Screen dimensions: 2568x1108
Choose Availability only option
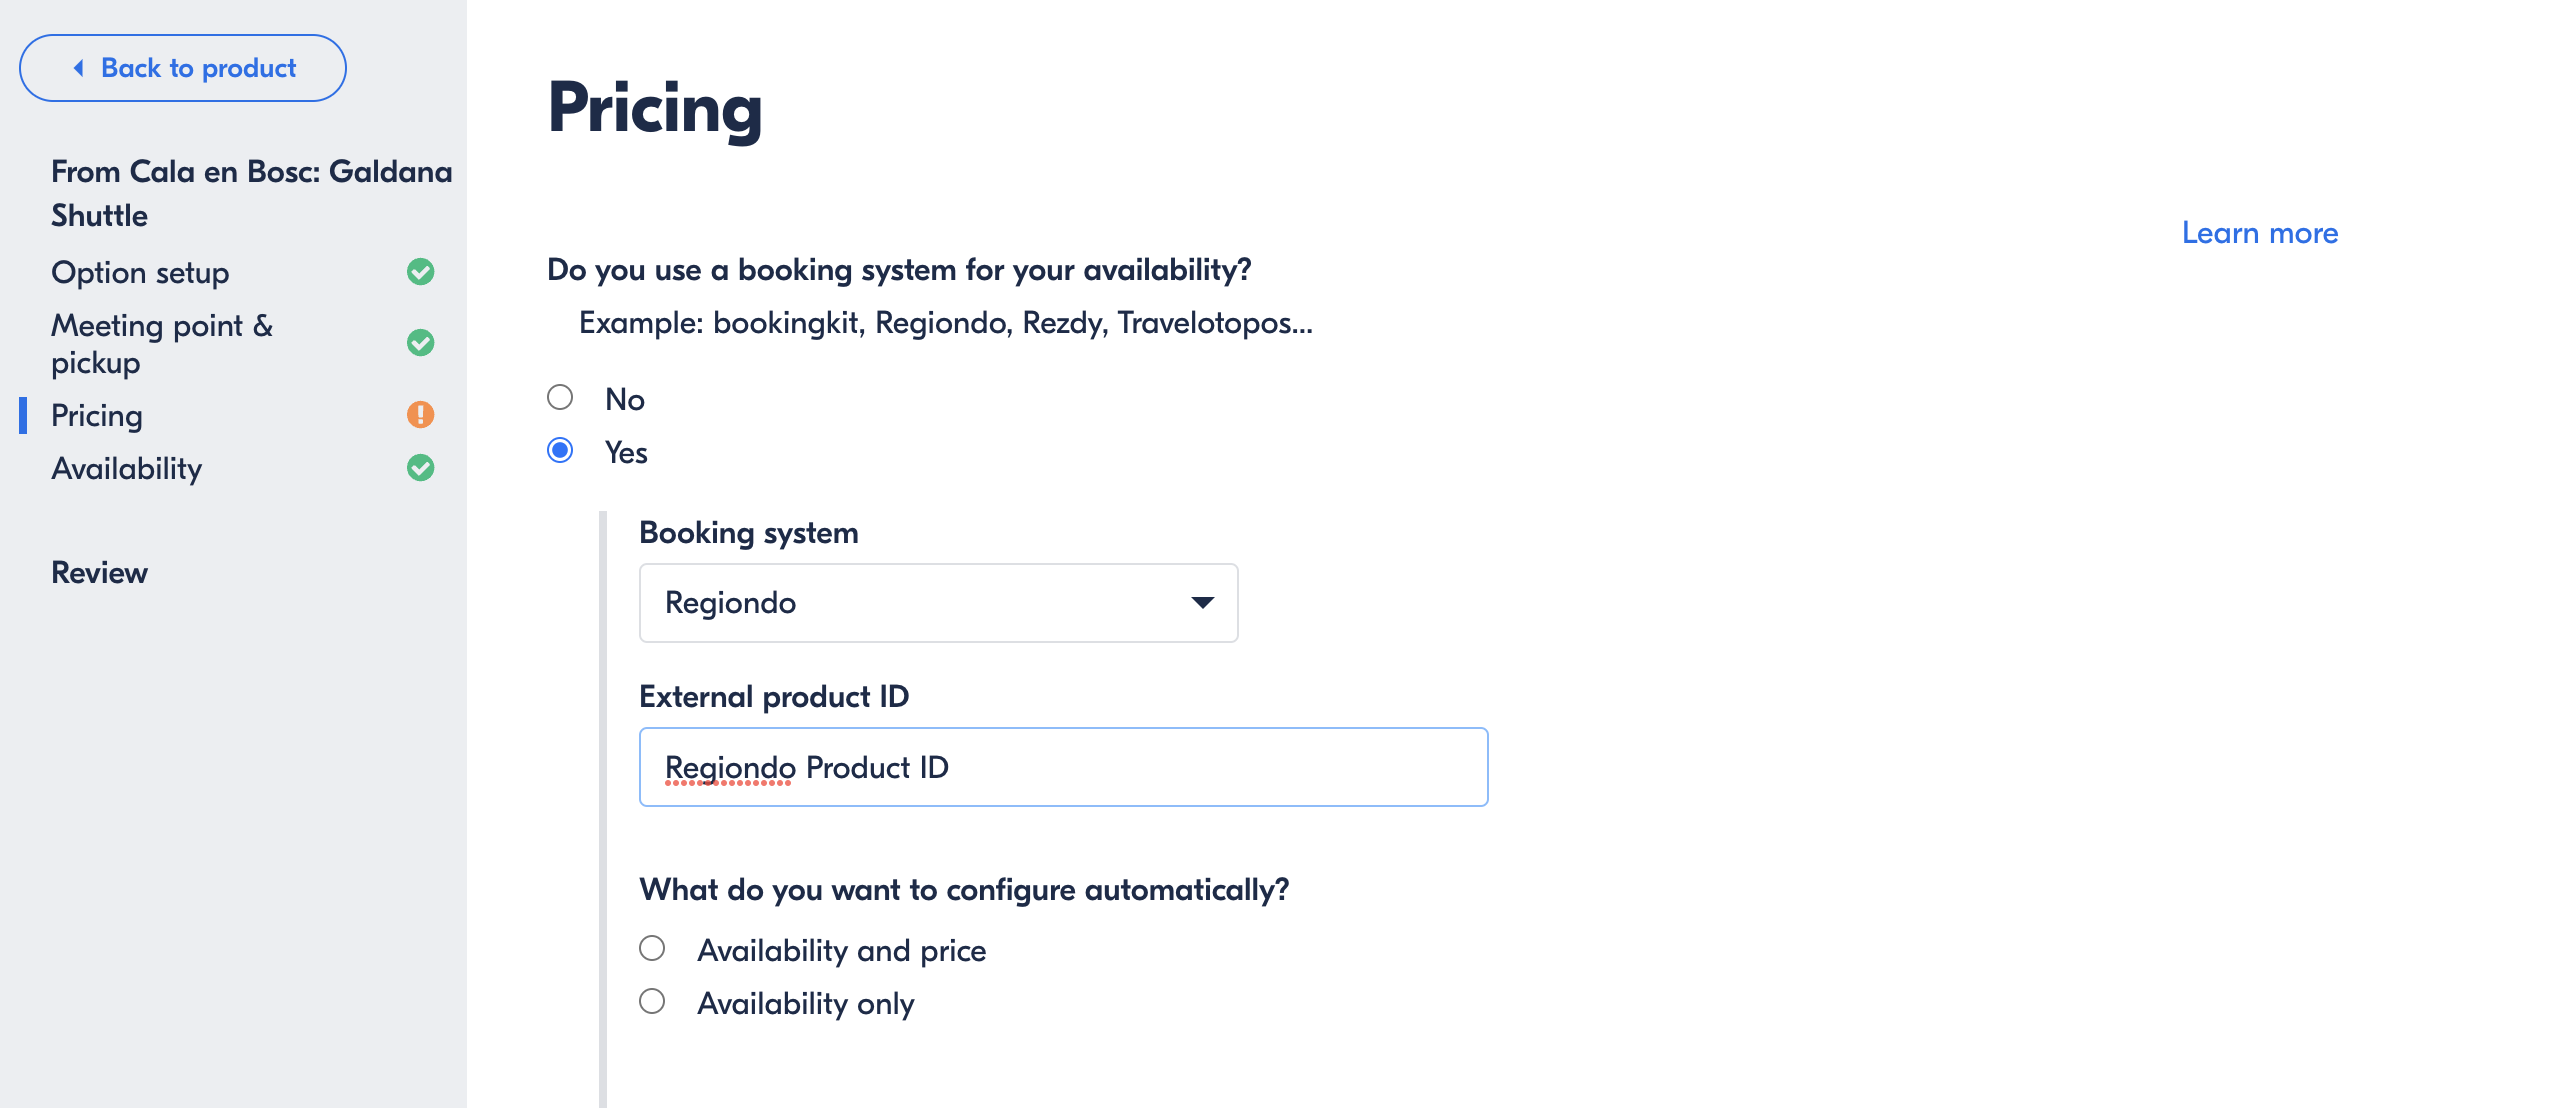point(652,1002)
